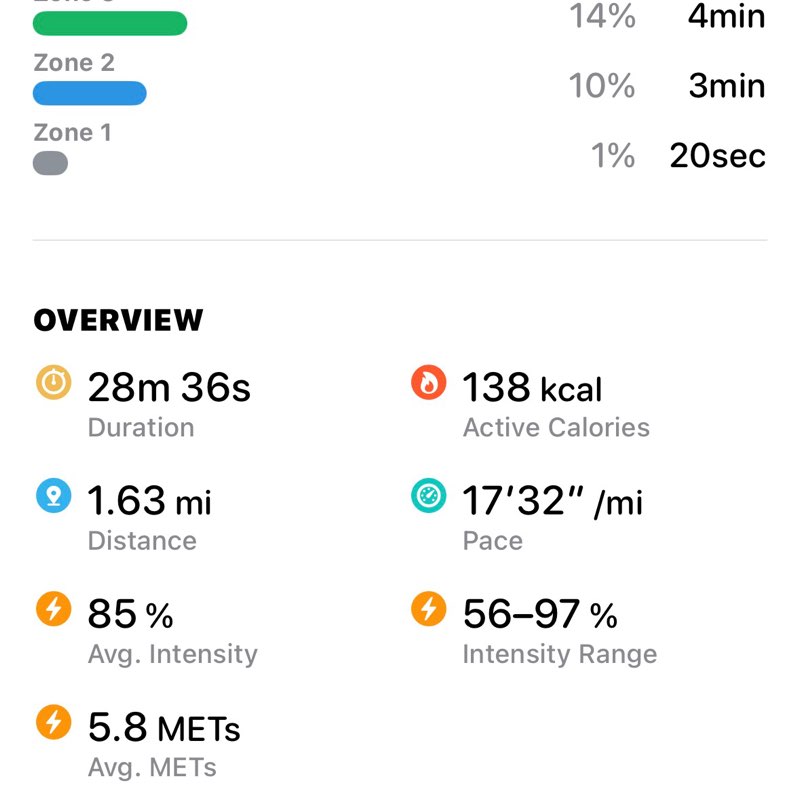Tap the OVERVIEW section heading
Screen dimensions: 800x801
[x=118, y=320]
